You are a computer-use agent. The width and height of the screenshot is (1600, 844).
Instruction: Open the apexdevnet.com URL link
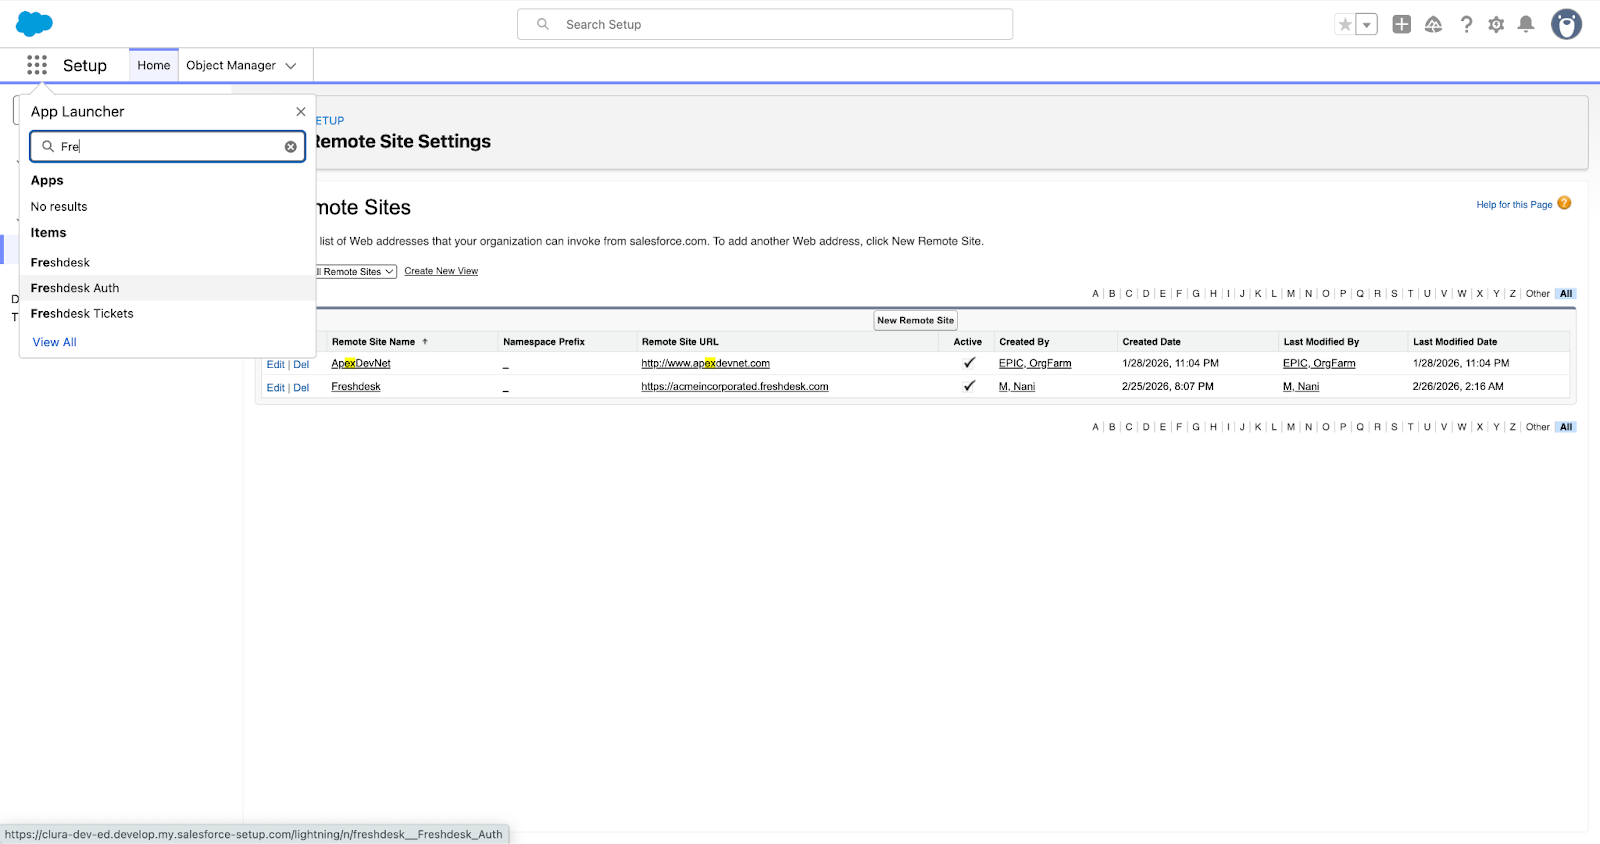705,363
